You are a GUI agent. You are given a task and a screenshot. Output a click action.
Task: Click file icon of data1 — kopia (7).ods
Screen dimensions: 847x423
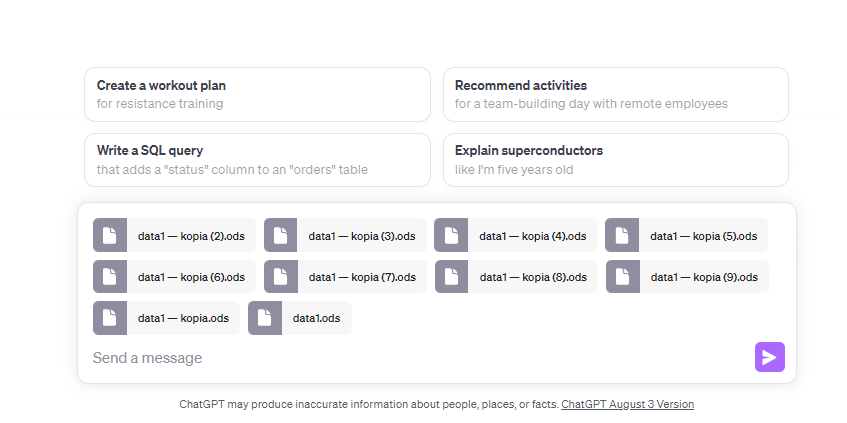pos(281,277)
